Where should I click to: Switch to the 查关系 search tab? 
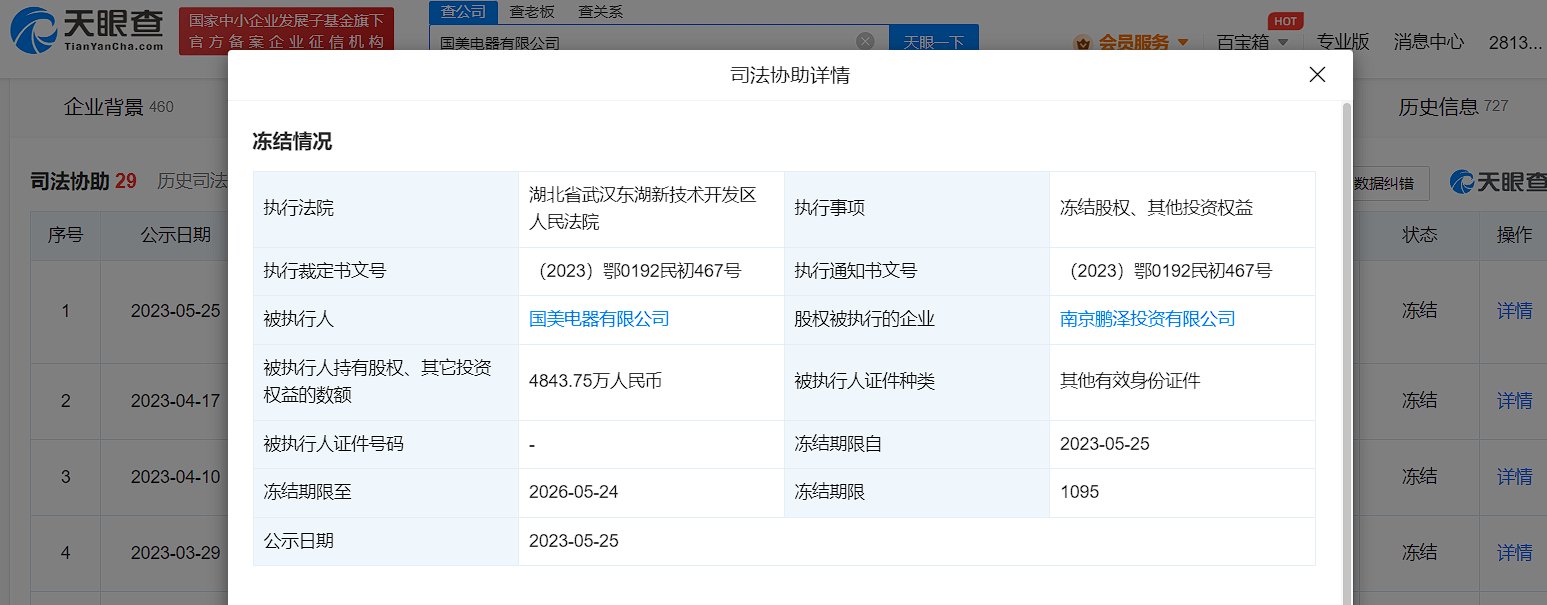coord(600,12)
